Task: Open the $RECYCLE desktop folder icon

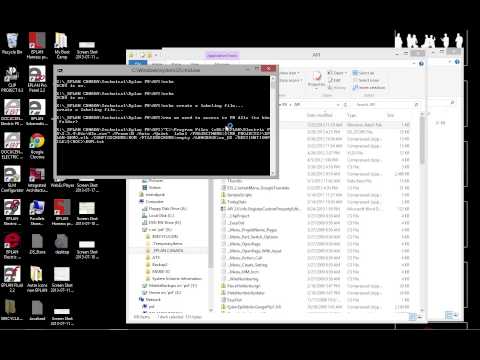Action: coord(12,310)
